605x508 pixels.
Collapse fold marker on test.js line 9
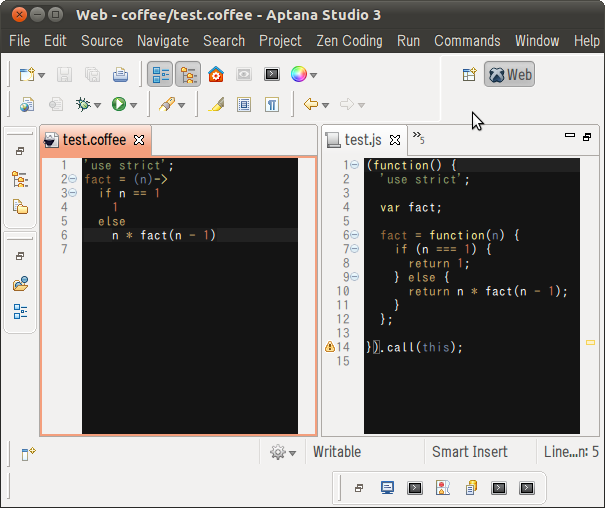pyautogui.click(x=355, y=277)
